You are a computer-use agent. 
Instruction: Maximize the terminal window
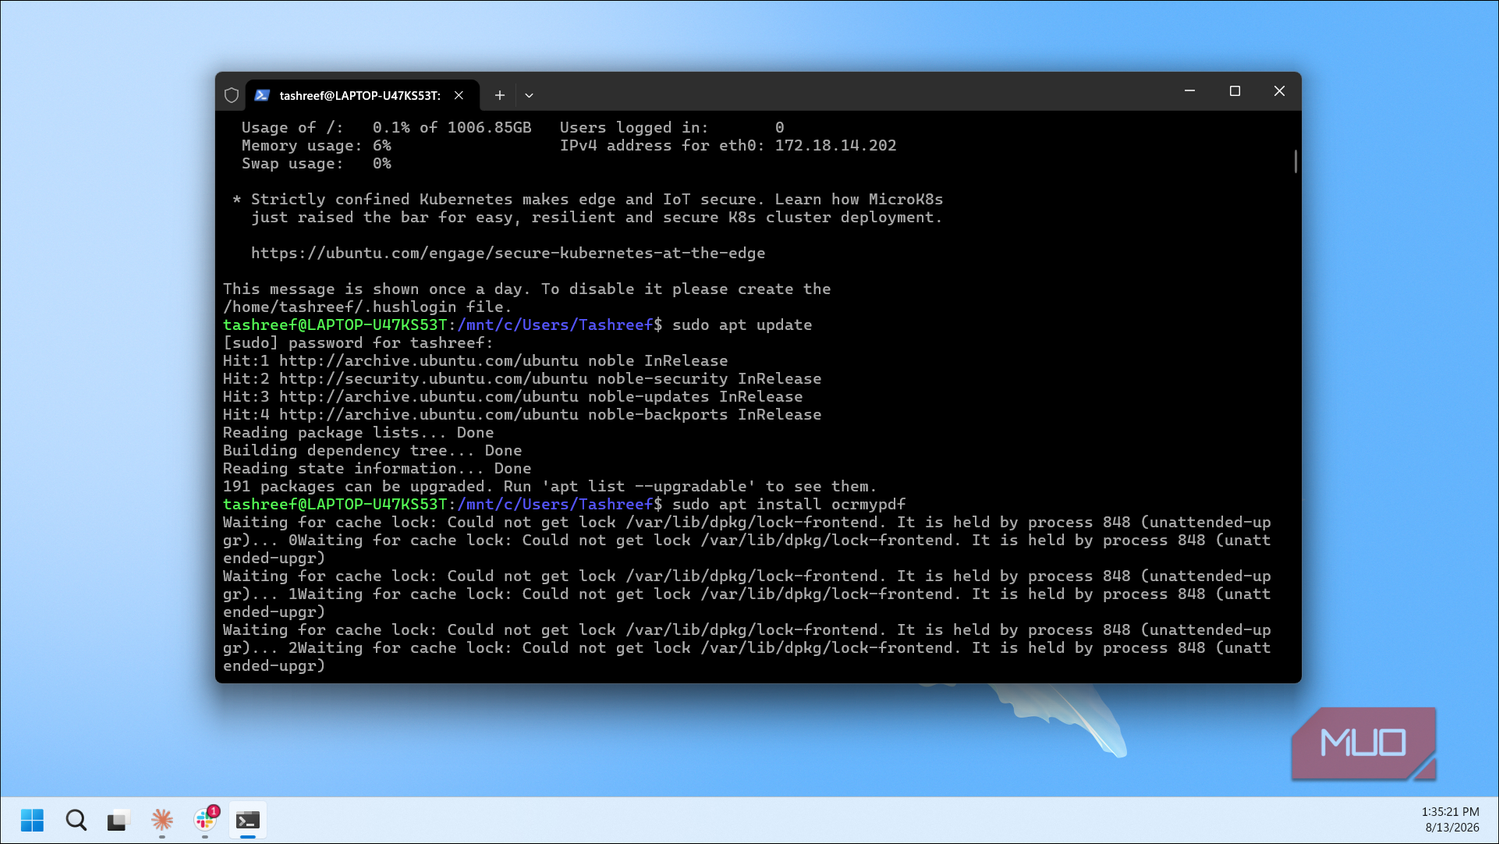pos(1235,91)
